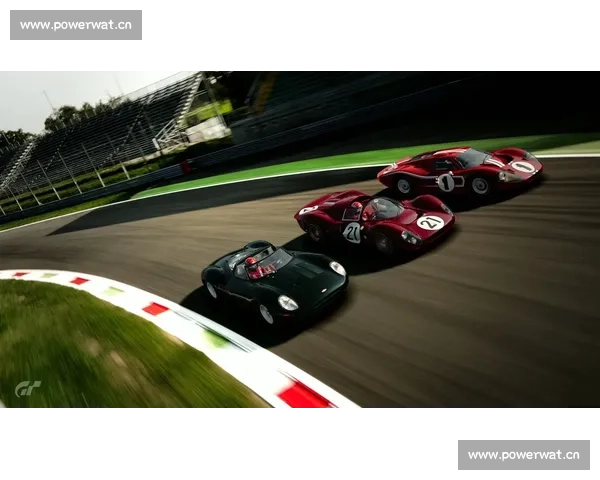Click the leading red car's hood roundel

click(522, 166)
